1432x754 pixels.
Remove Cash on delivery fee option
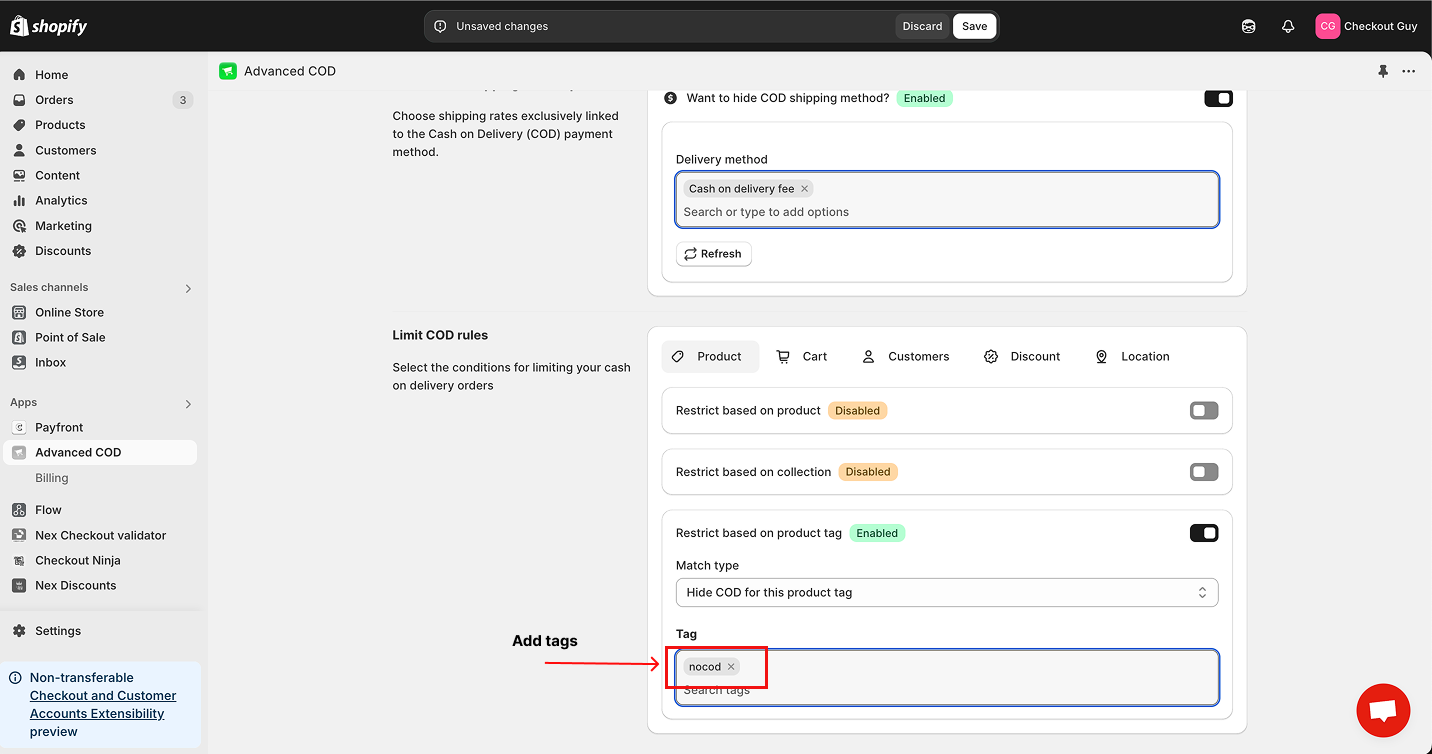804,189
